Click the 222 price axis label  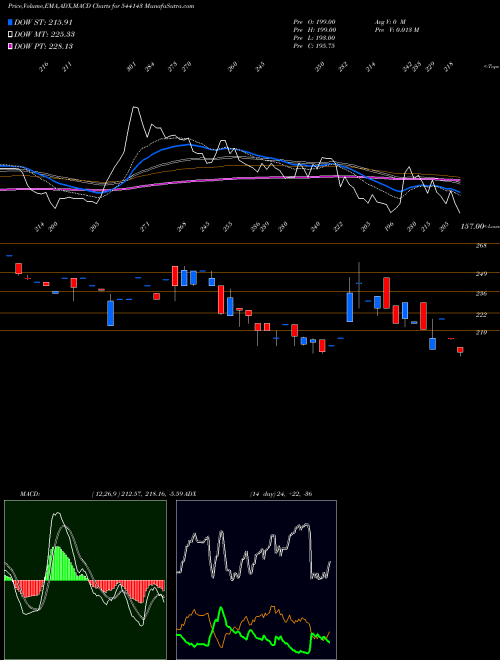(481, 314)
